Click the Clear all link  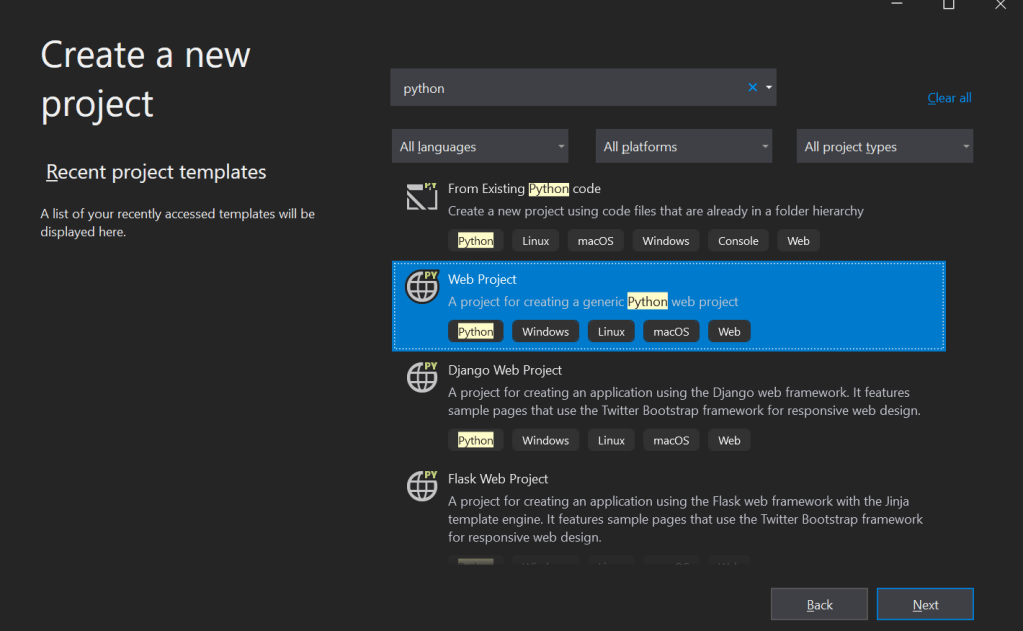pyautogui.click(x=949, y=98)
